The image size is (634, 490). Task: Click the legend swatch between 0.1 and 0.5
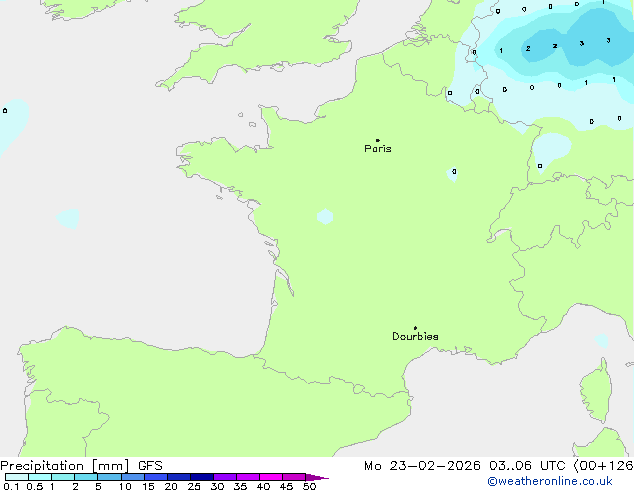point(17,477)
